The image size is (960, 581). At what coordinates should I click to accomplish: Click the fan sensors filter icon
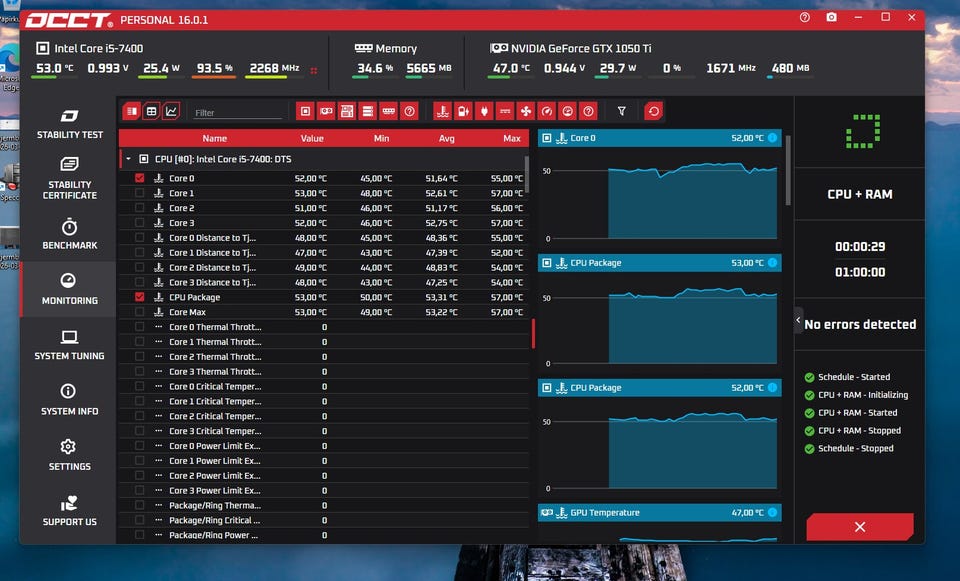[526, 111]
